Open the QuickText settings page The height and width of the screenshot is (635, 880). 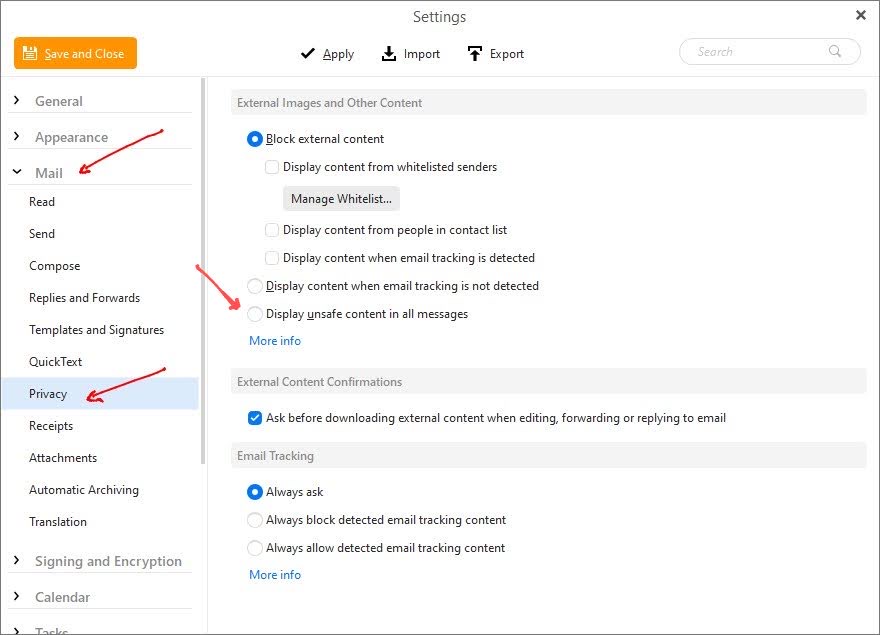pyautogui.click(x=56, y=362)
